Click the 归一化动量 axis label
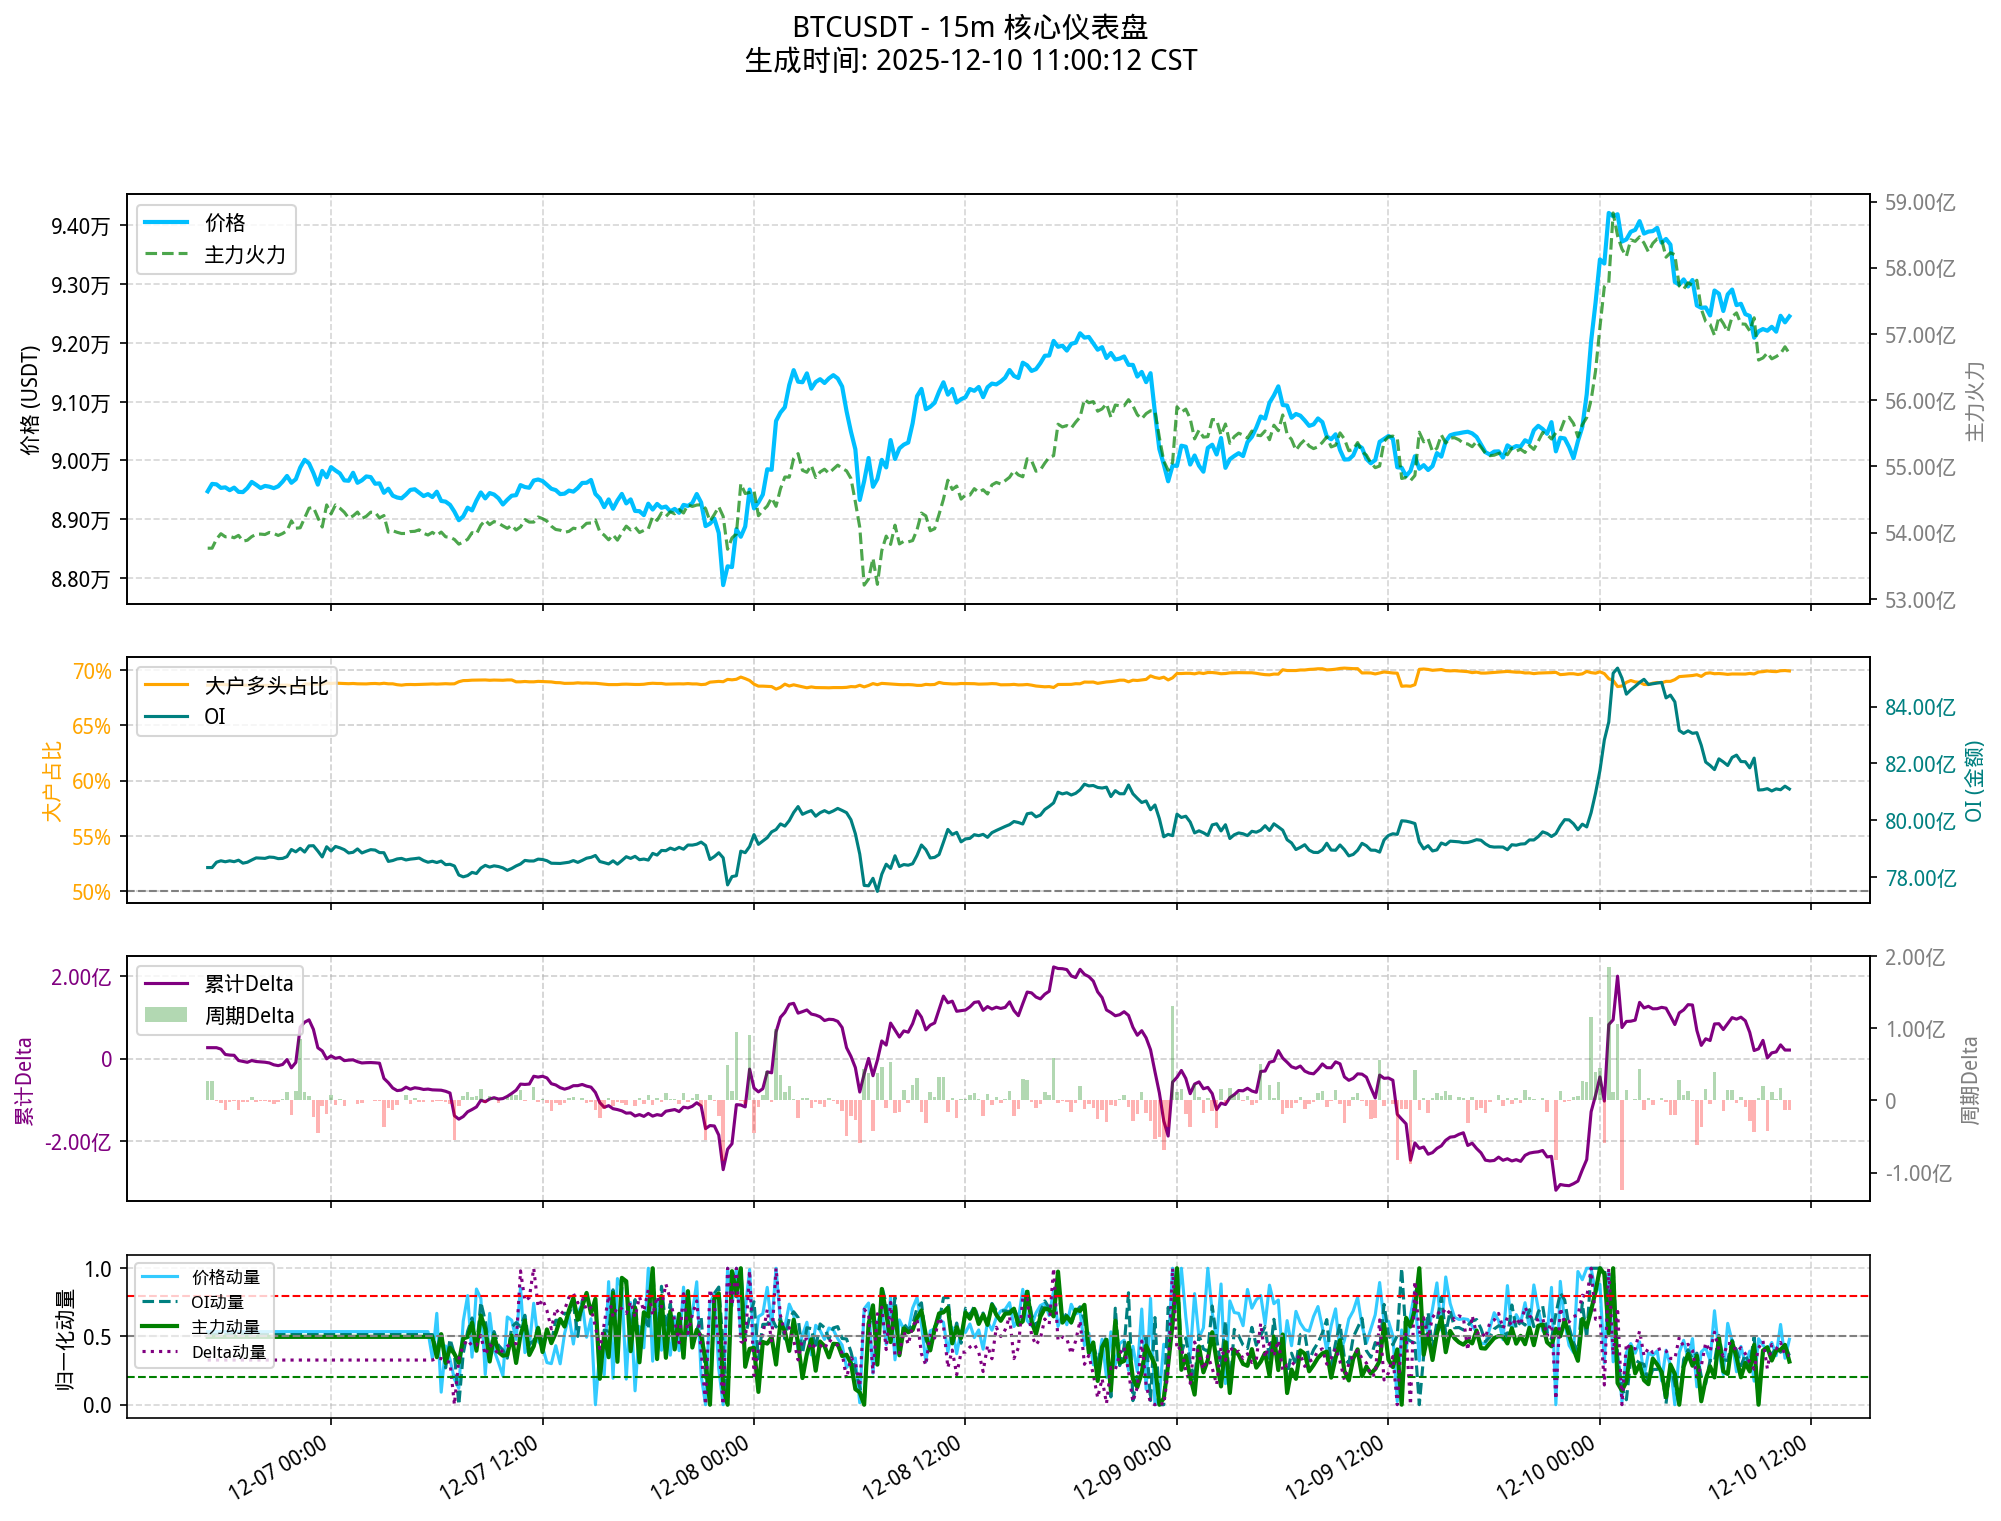This screenshot has width=2001, height=1521. (64, 1338)
